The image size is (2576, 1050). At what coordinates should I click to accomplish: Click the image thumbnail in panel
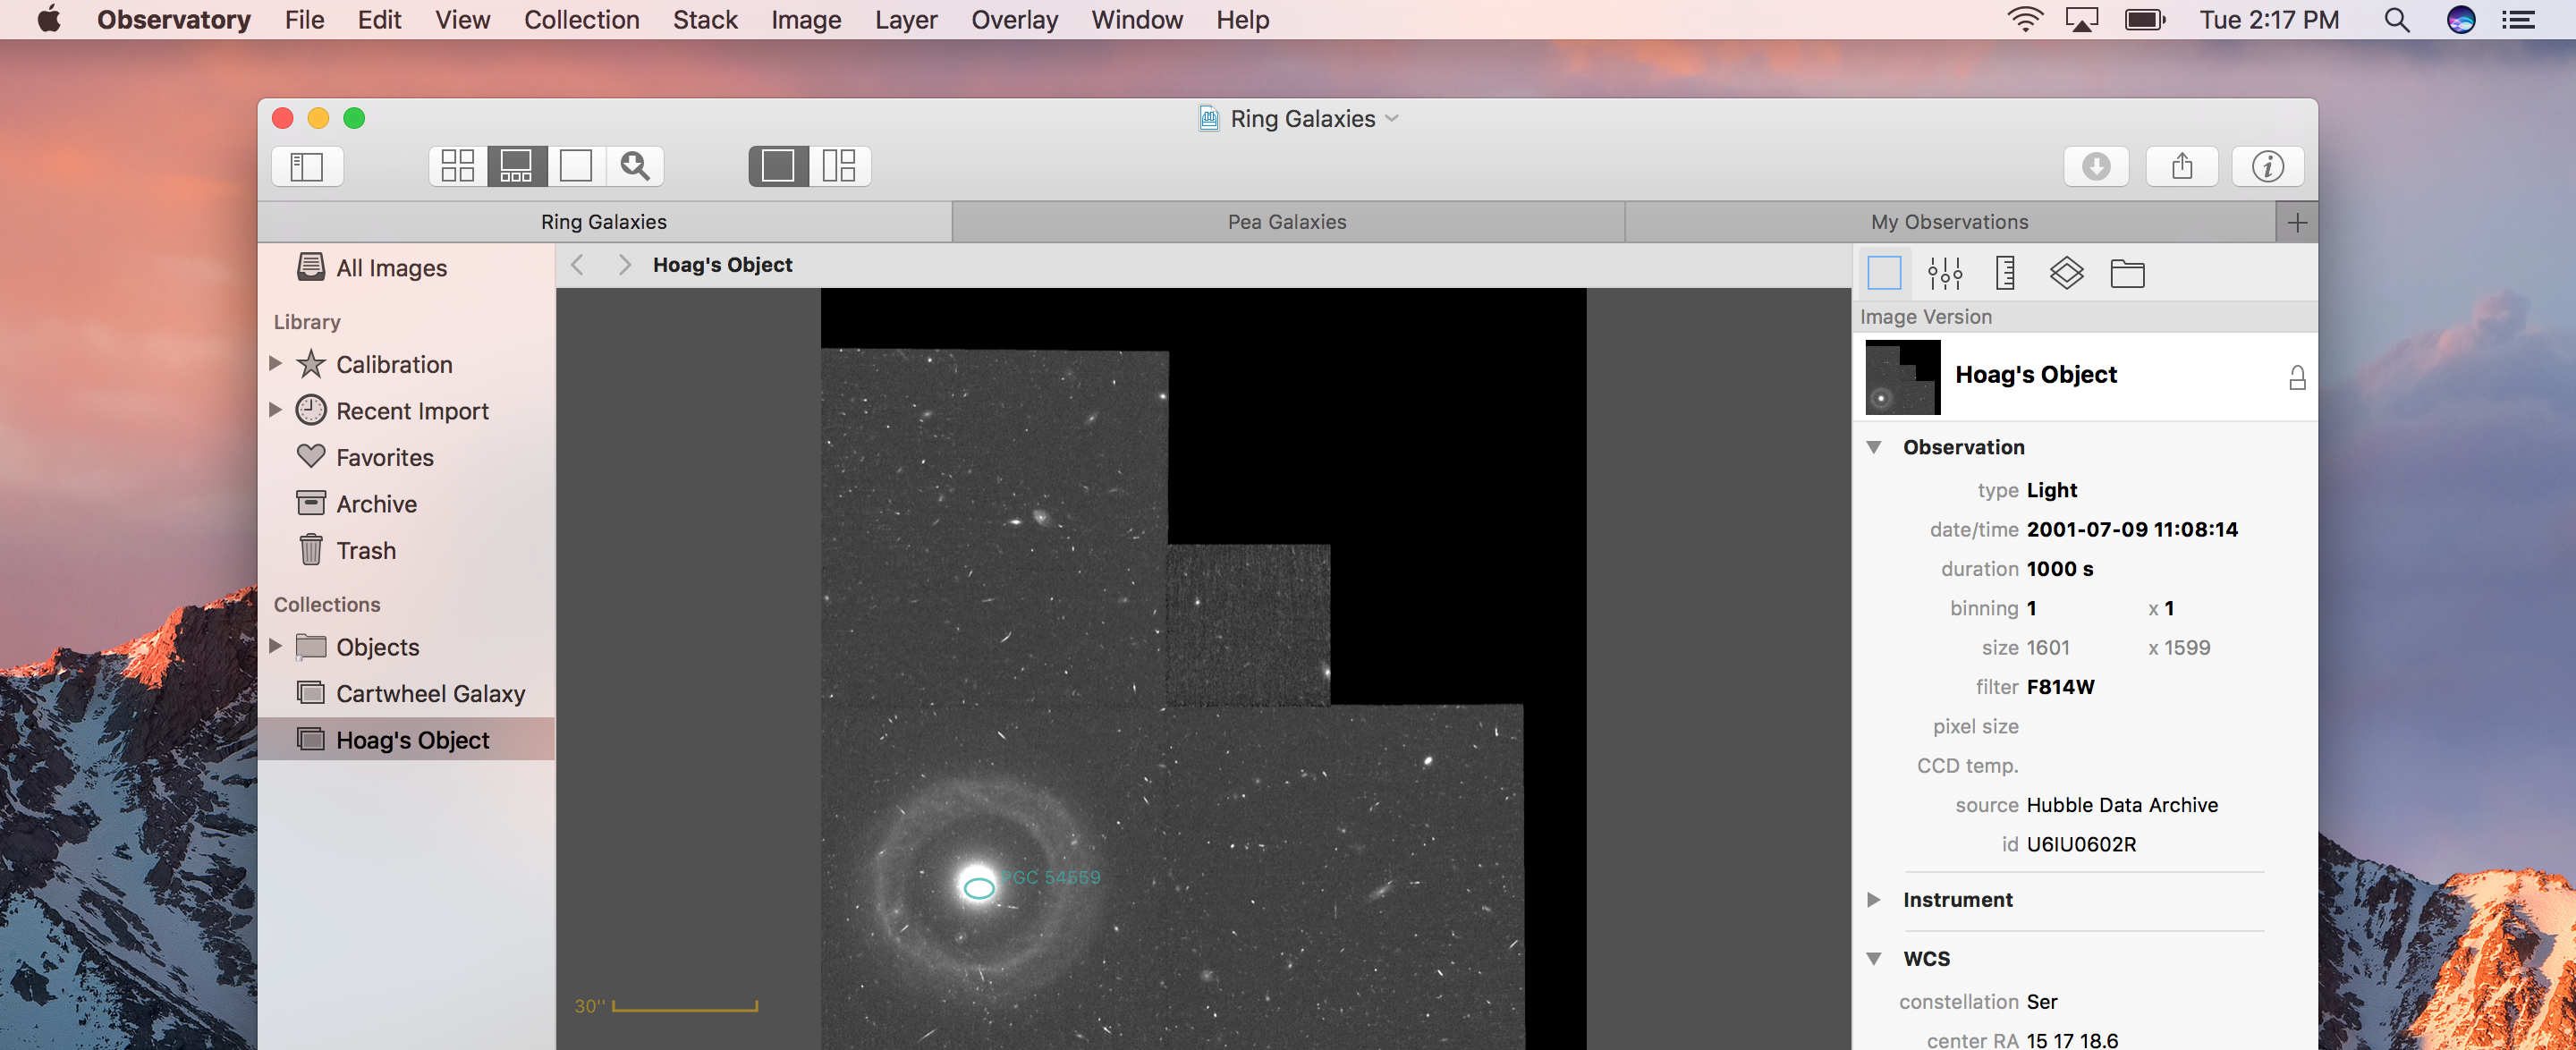[x=1899, y=377]
